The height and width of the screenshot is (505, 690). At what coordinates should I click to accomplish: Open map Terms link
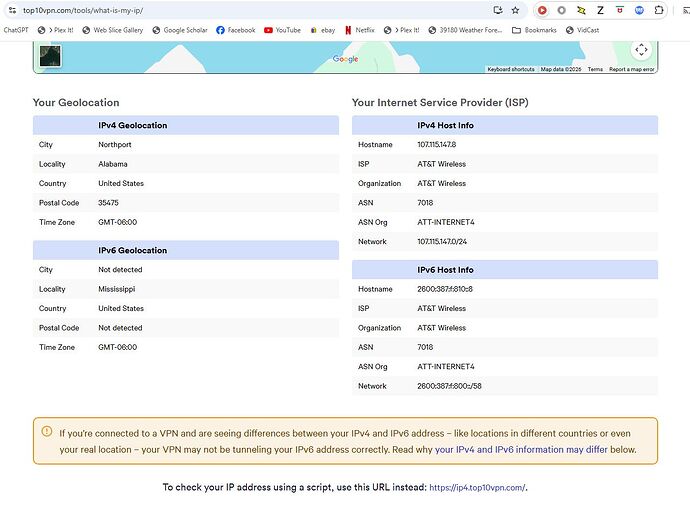coord(595,69)
